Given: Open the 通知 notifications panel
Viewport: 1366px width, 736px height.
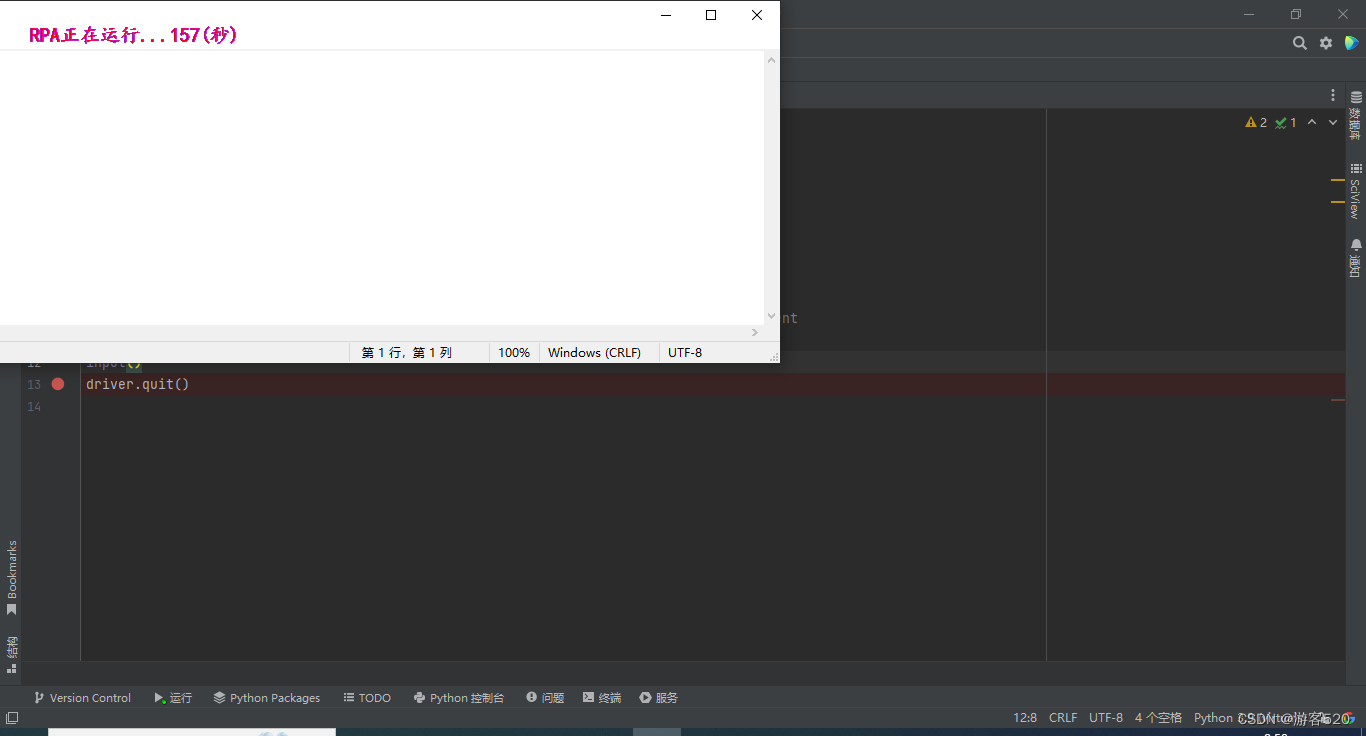Looking at the screenshot, I should pos(1356,258).
